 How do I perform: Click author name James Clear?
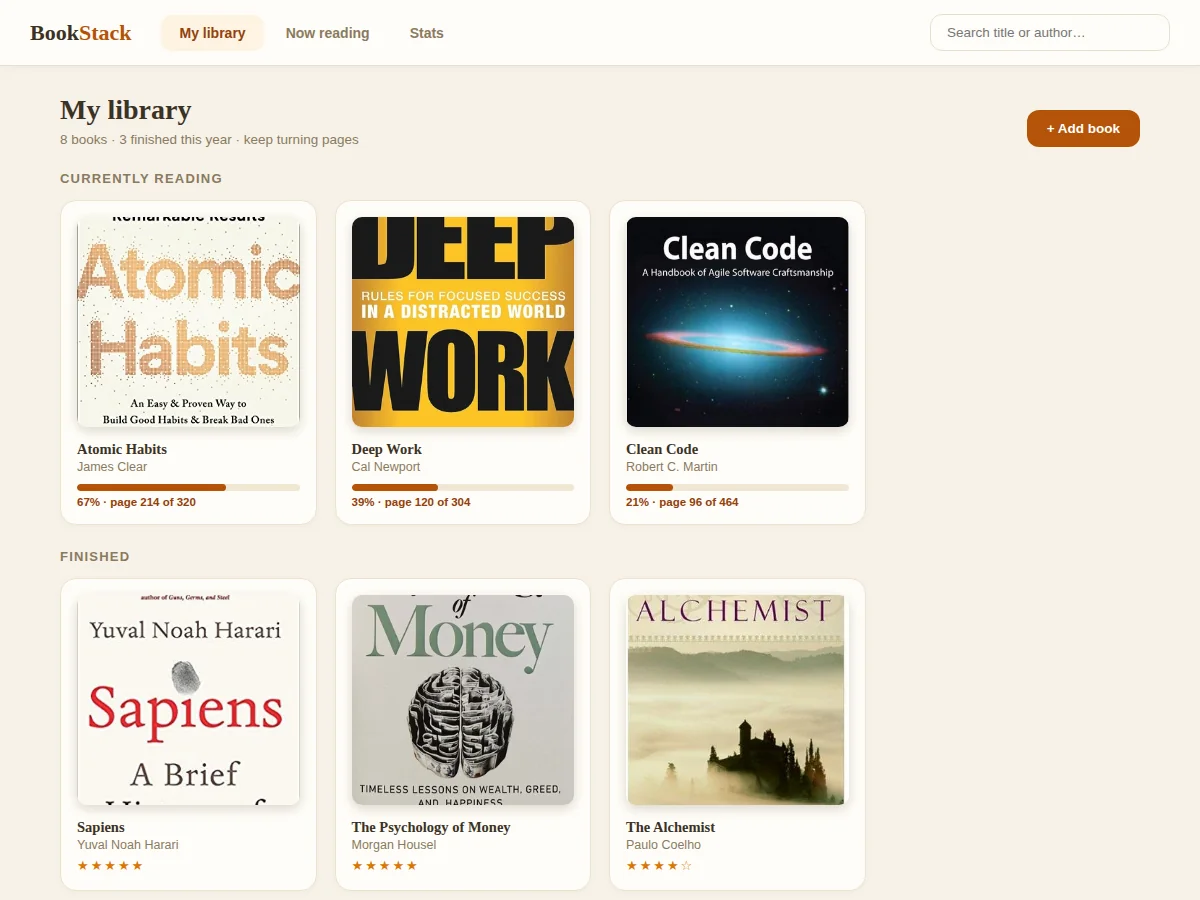112,467
